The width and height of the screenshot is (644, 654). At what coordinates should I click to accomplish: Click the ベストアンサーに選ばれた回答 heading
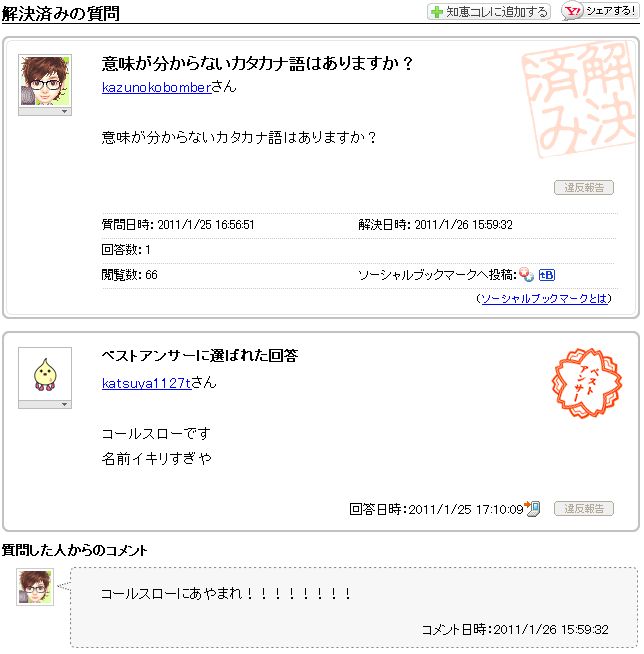tap(200, 355)
